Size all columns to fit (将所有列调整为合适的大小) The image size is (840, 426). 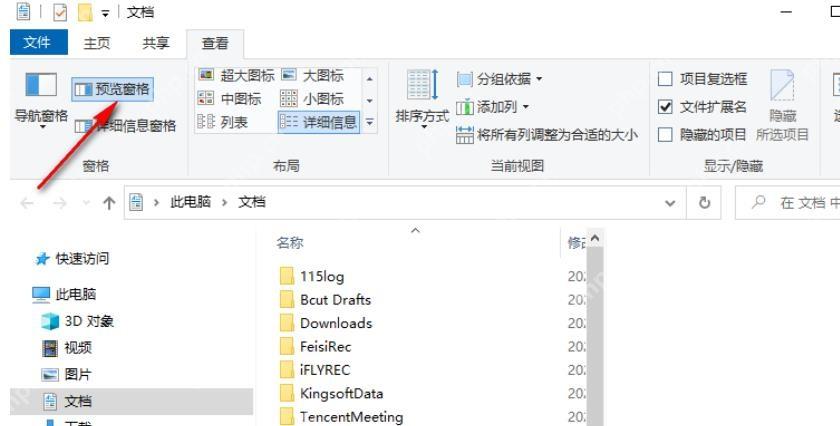pos(547,134)
